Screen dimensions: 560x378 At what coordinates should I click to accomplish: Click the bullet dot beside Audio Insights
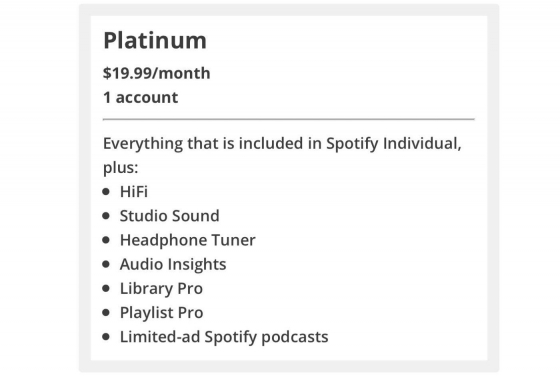tap(106, 264)
